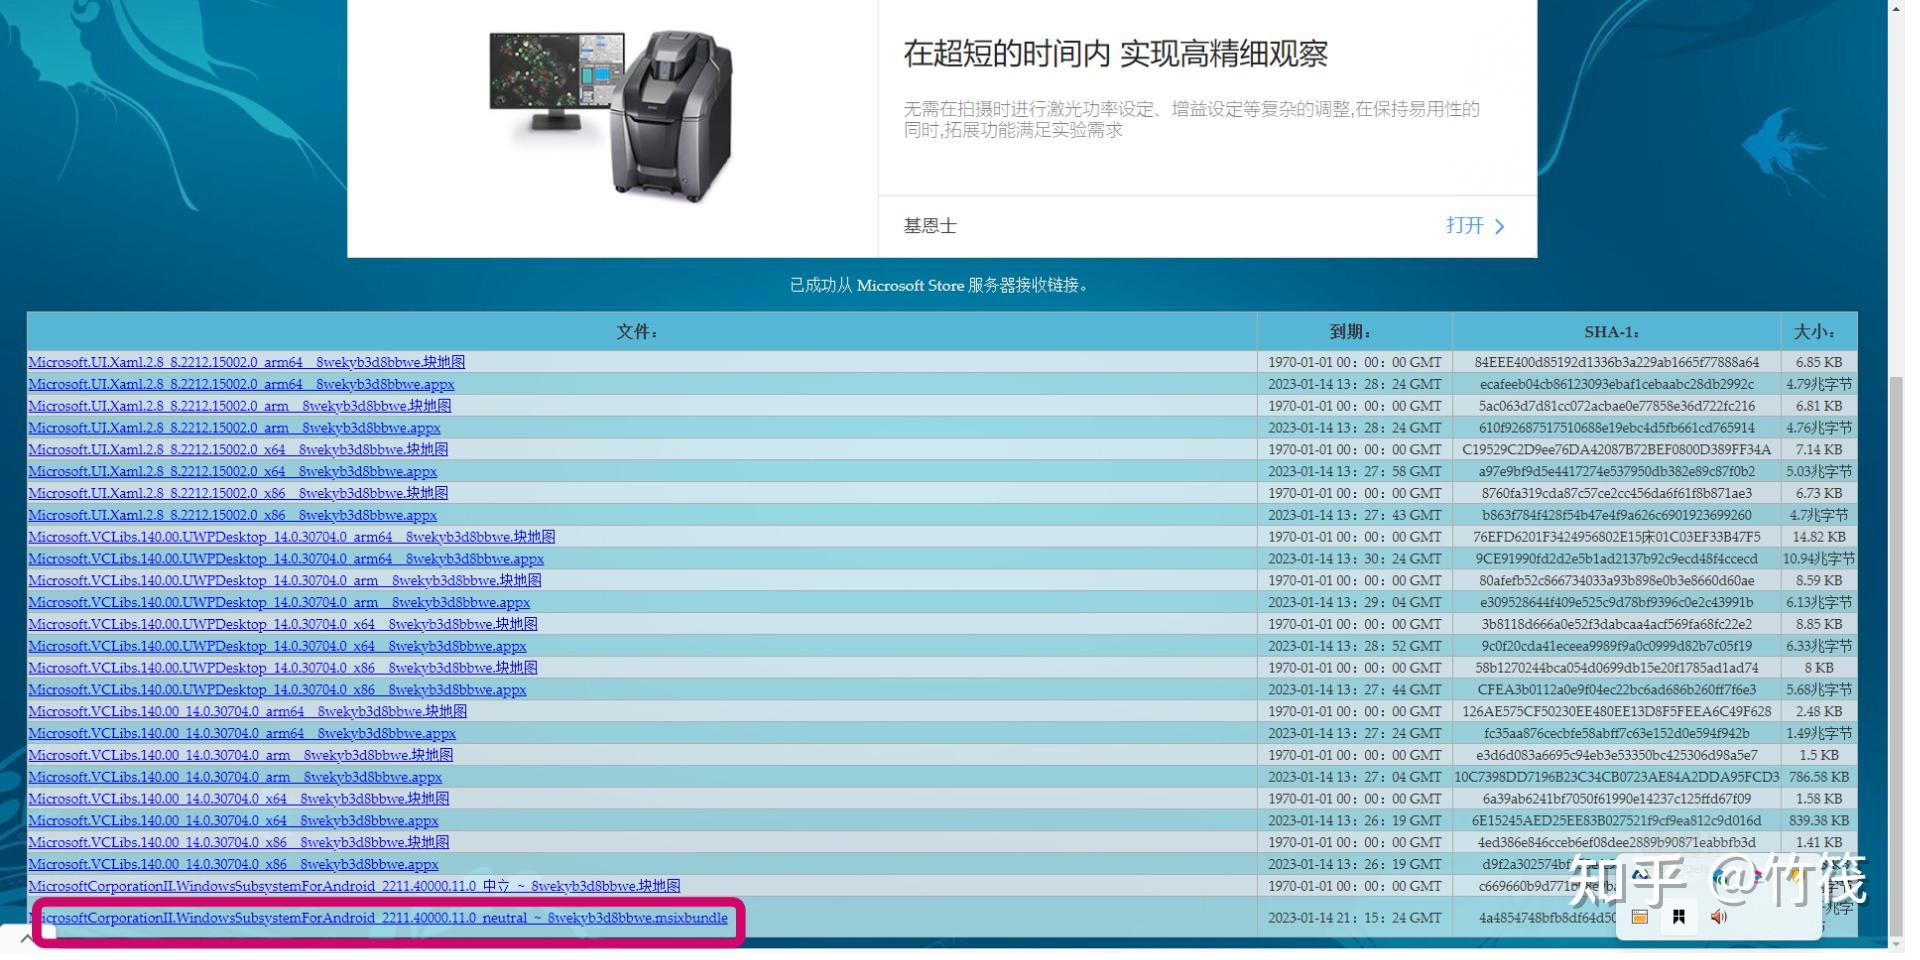The image size is (1920, 960).
Task: Click the scrollbar down arrow on the right
Action: pyautogui.click(x=1896, y=942)
